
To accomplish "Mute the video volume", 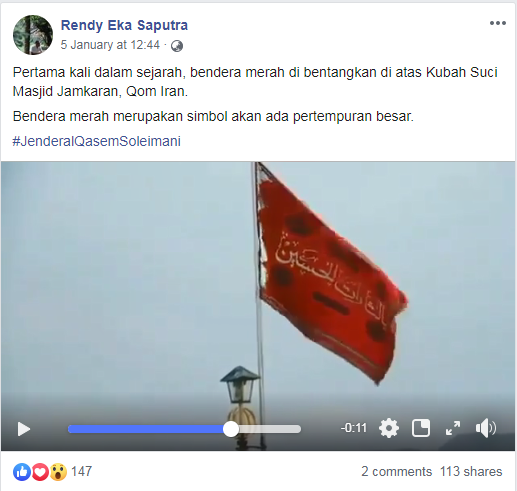I will pos(485,428).
